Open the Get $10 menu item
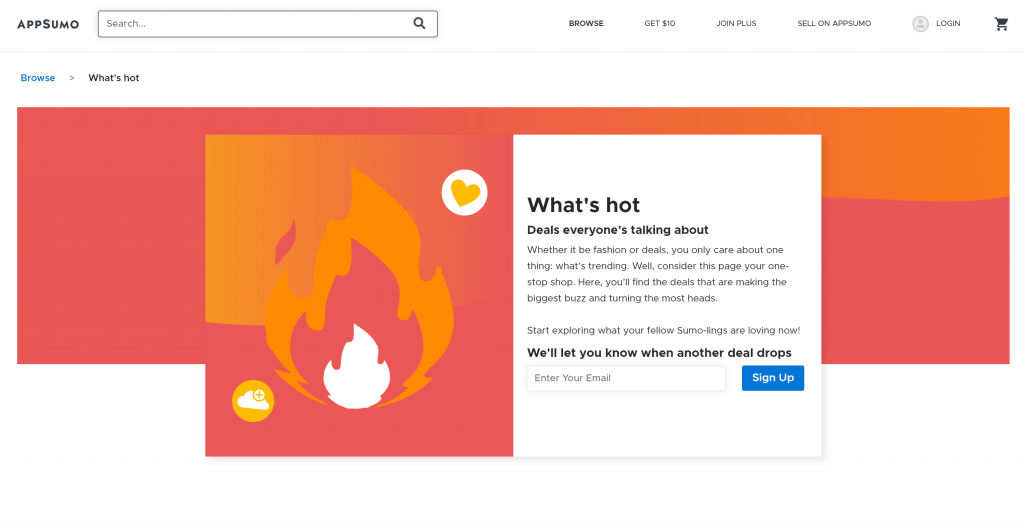Image resolution: width=1024 pixels, height=522 pixels. (x=660, y=24)
